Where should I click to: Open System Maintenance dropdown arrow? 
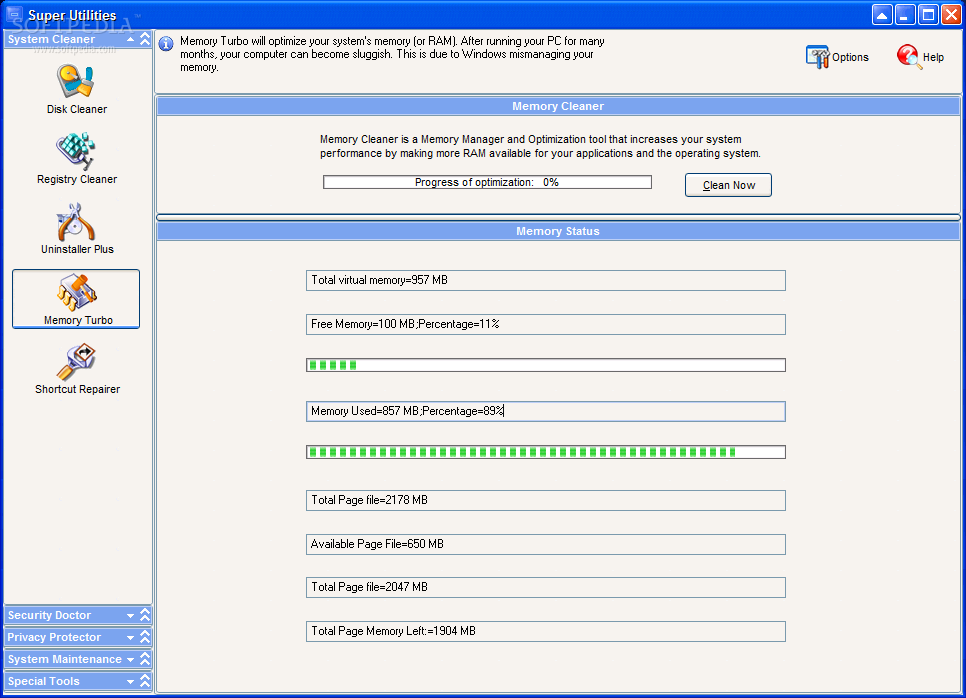(x=131, y=659)
